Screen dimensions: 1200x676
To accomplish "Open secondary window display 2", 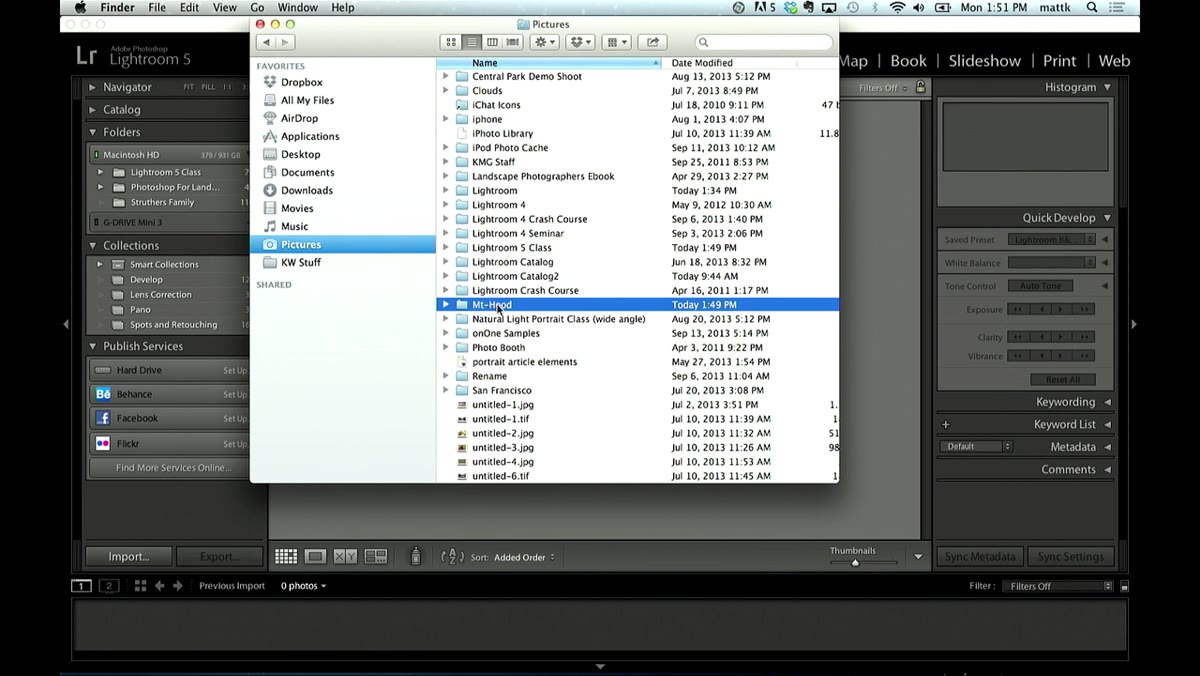I will (x=108, y=586).
